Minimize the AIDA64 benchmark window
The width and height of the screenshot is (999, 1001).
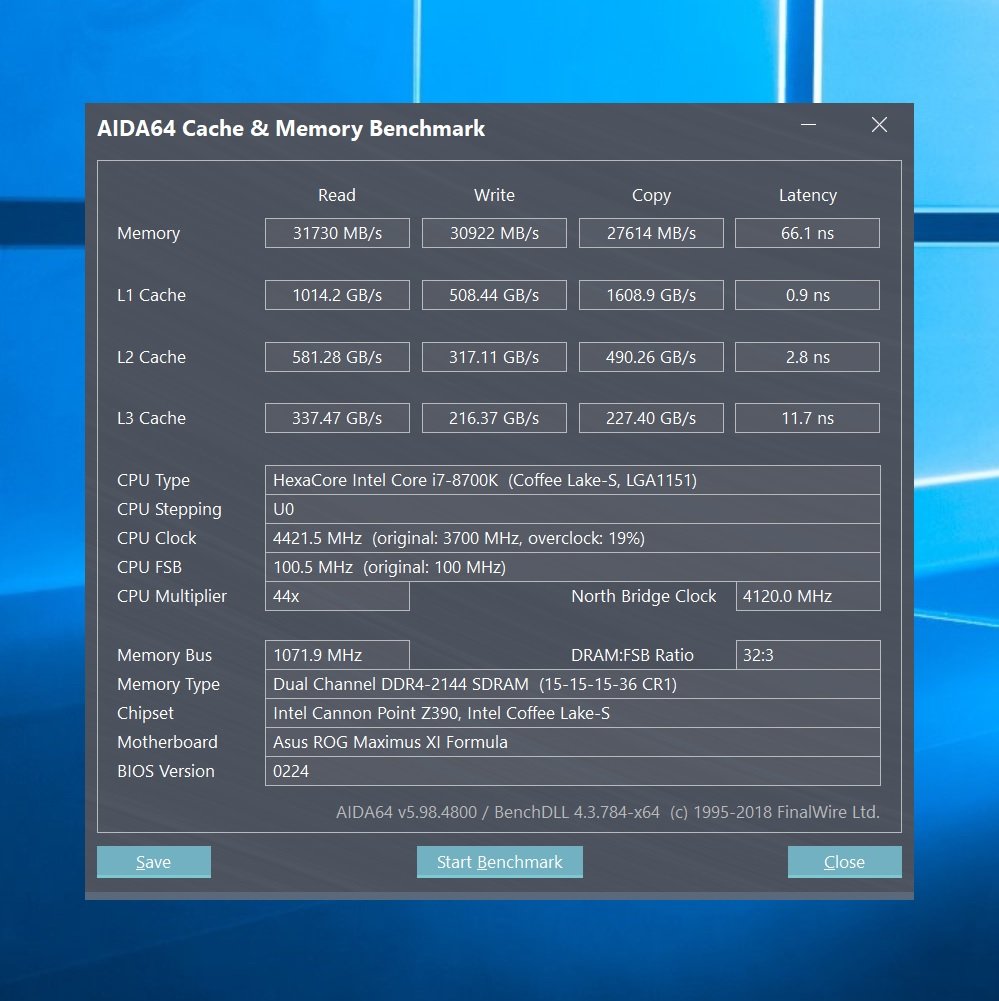(809, 124)
